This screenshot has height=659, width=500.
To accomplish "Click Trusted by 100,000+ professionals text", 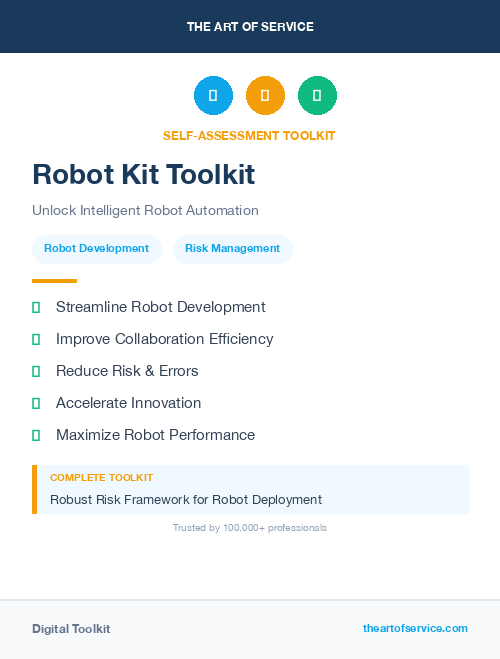I will point(250,528).
